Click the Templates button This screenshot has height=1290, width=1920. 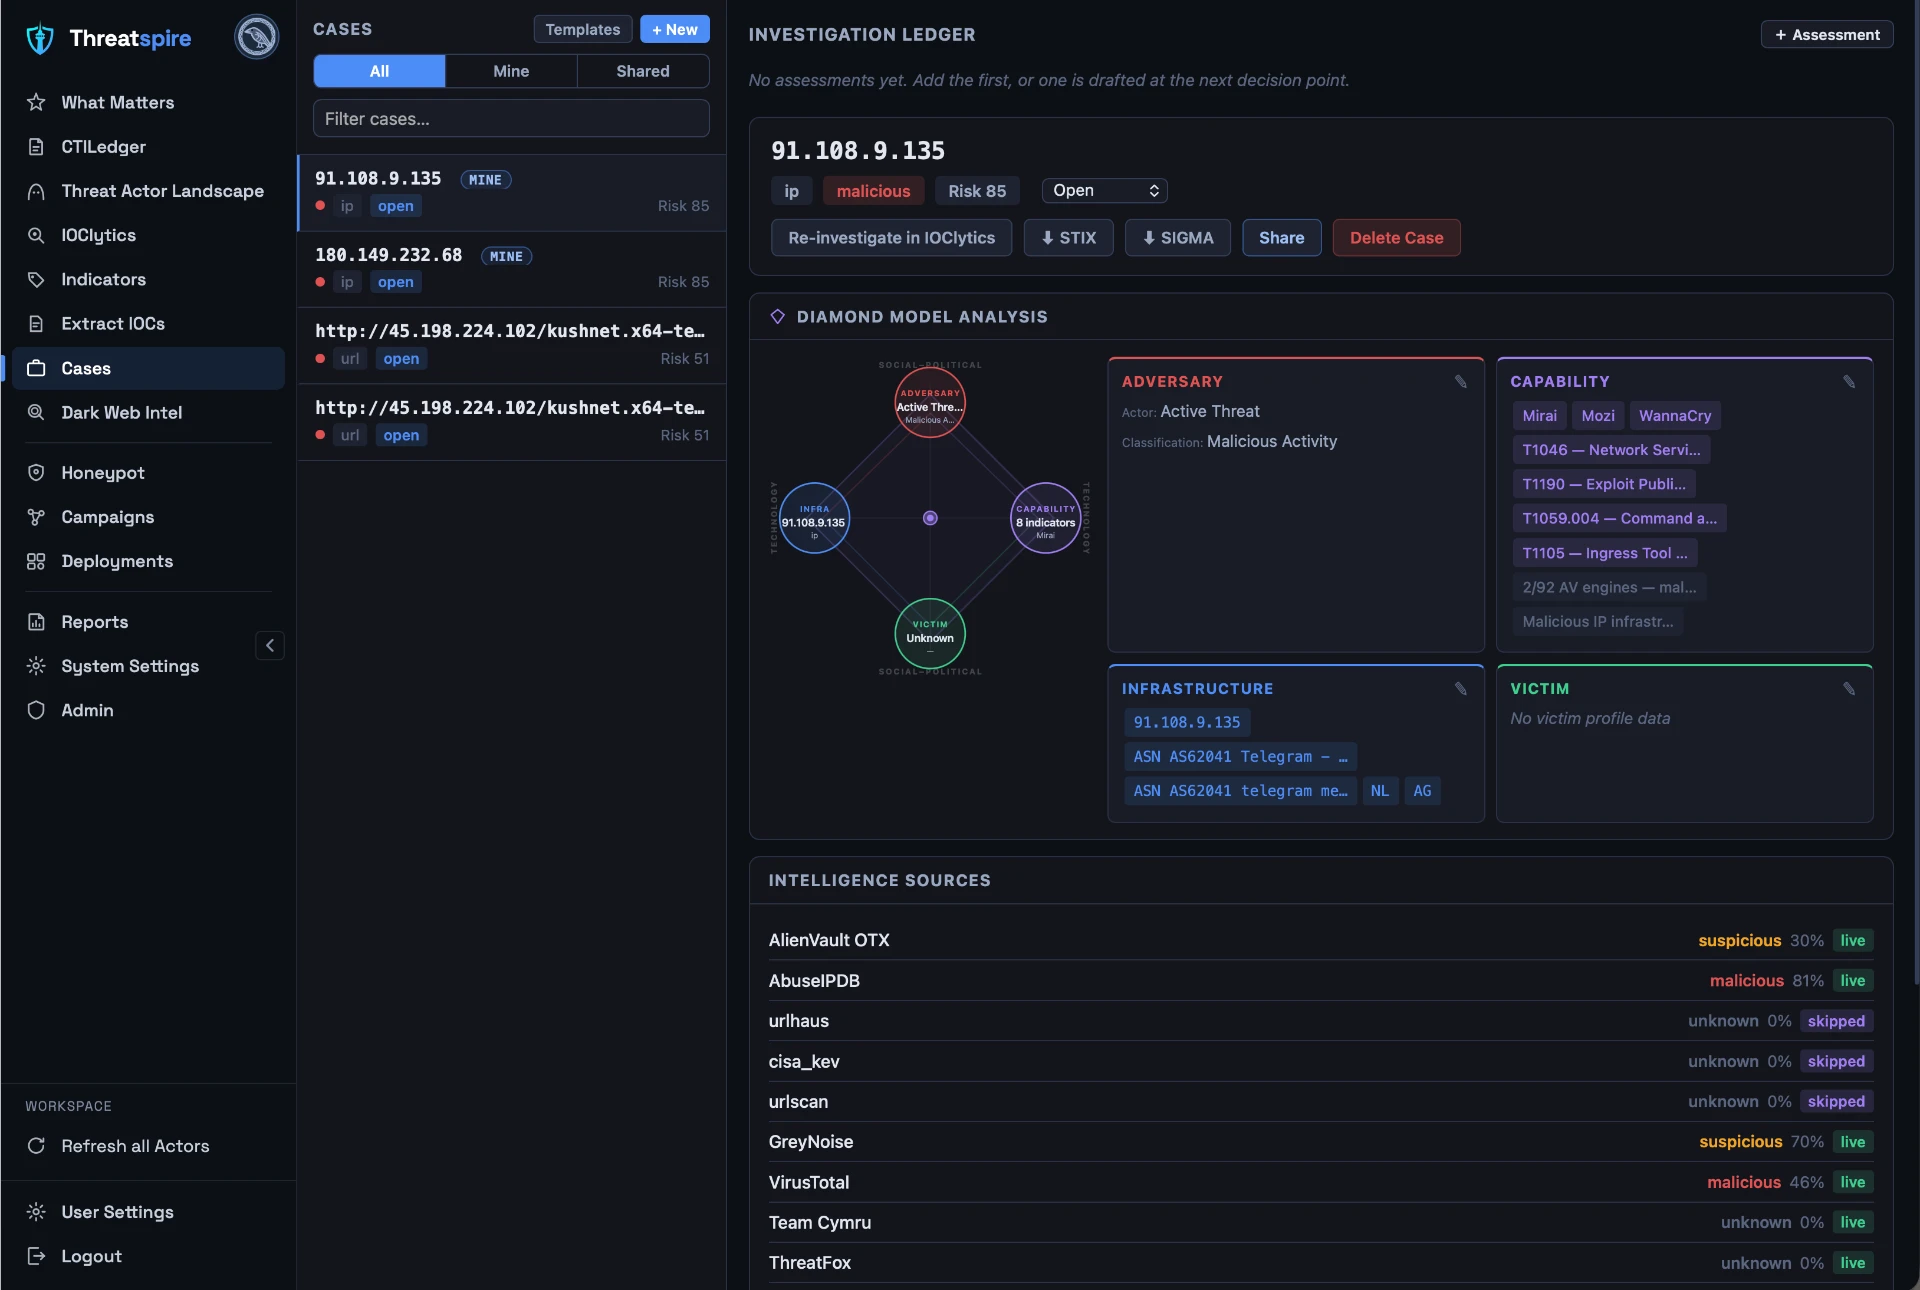coord(583,29)
